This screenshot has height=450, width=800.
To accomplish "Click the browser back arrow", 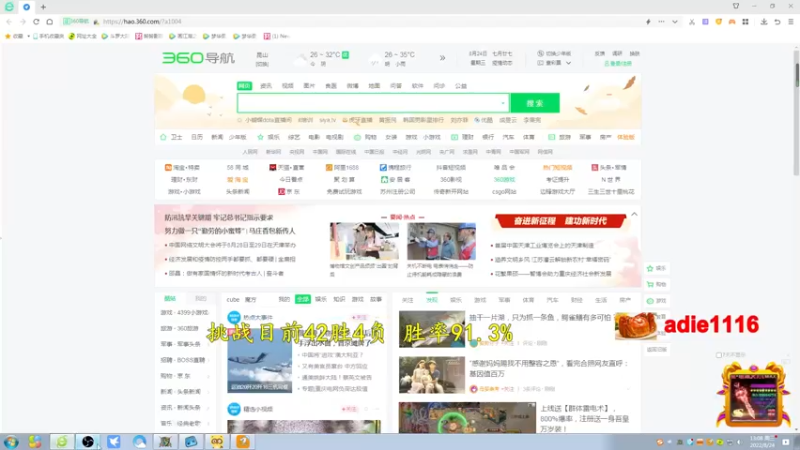I will (x=9, y=22).
